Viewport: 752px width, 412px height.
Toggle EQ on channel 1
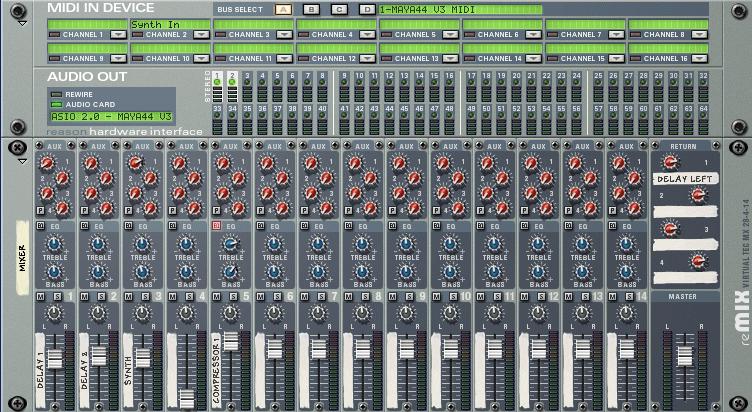(x=40, y=226)
